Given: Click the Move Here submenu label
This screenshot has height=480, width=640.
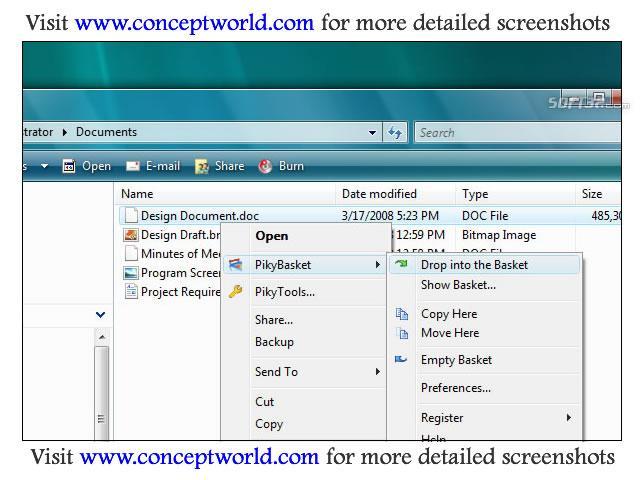Looking at the screenshot, I should 450,333.
